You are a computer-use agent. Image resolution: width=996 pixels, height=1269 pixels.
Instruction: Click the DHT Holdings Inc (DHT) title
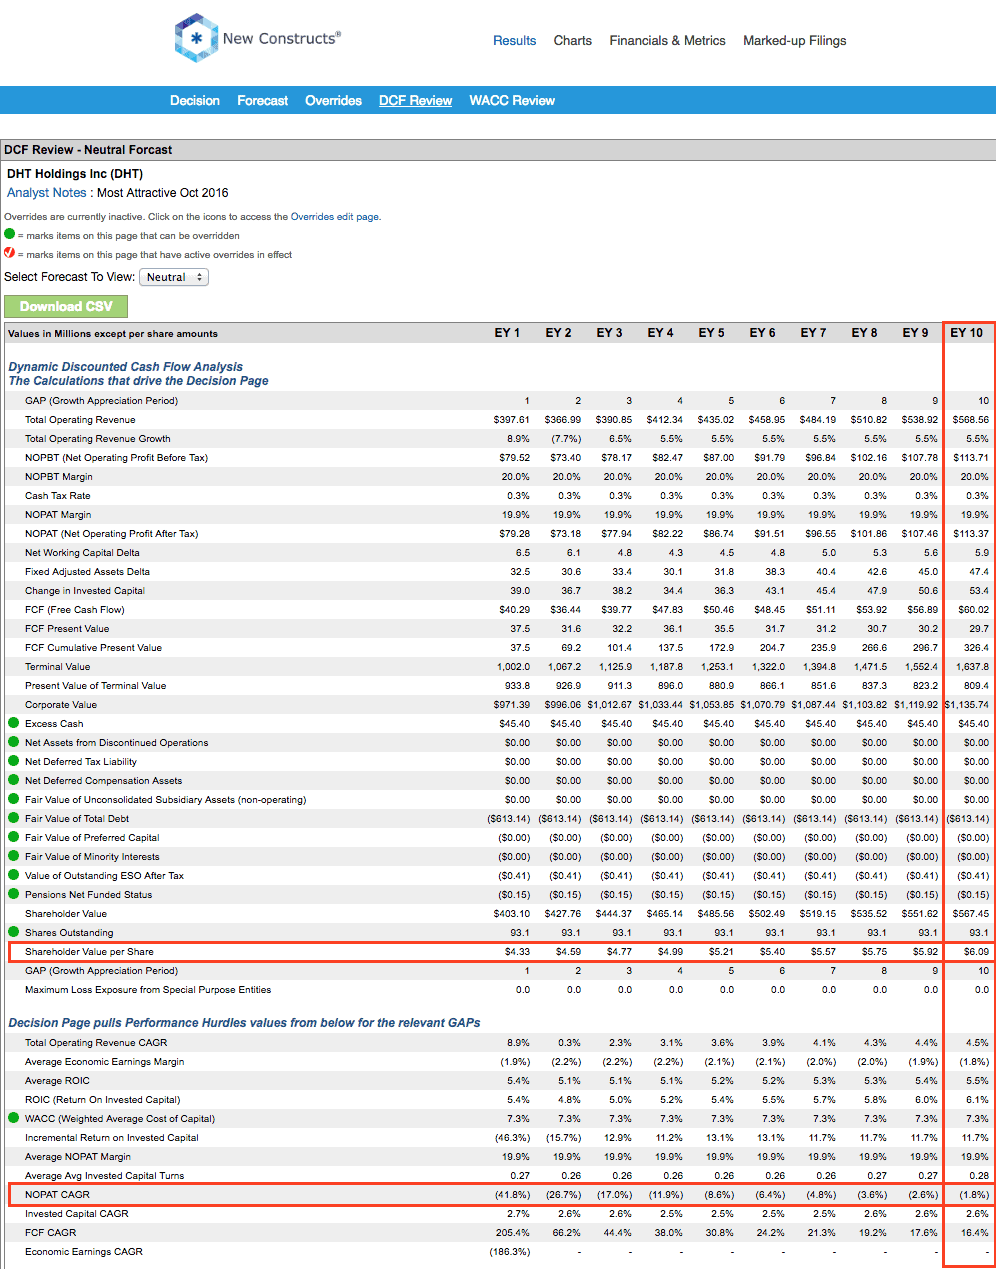(x=75, y=174)
